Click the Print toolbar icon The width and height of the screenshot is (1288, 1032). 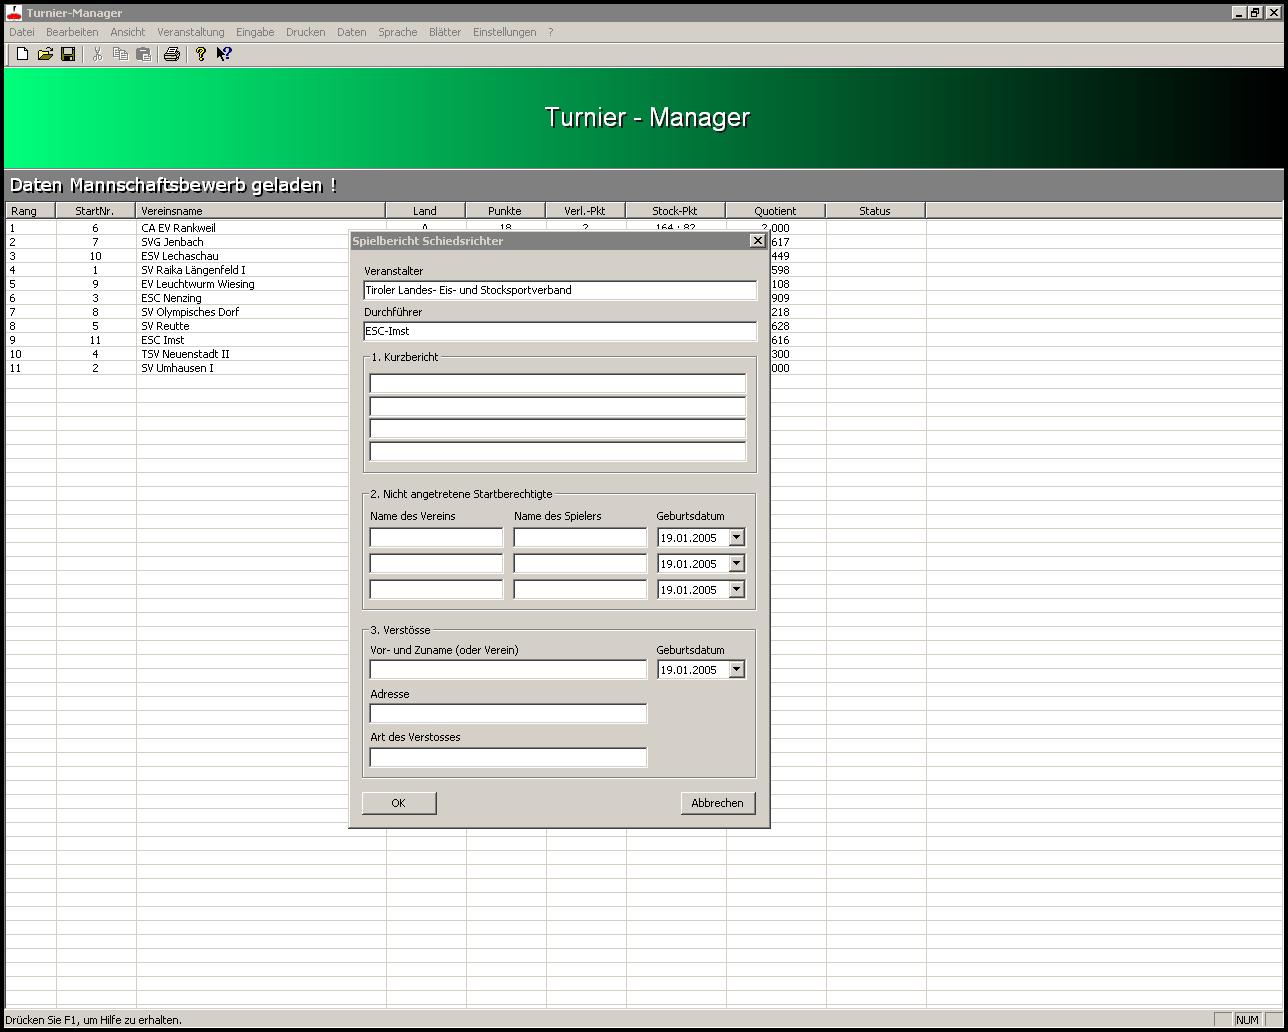pyautogui.click(x=171, y=54)
